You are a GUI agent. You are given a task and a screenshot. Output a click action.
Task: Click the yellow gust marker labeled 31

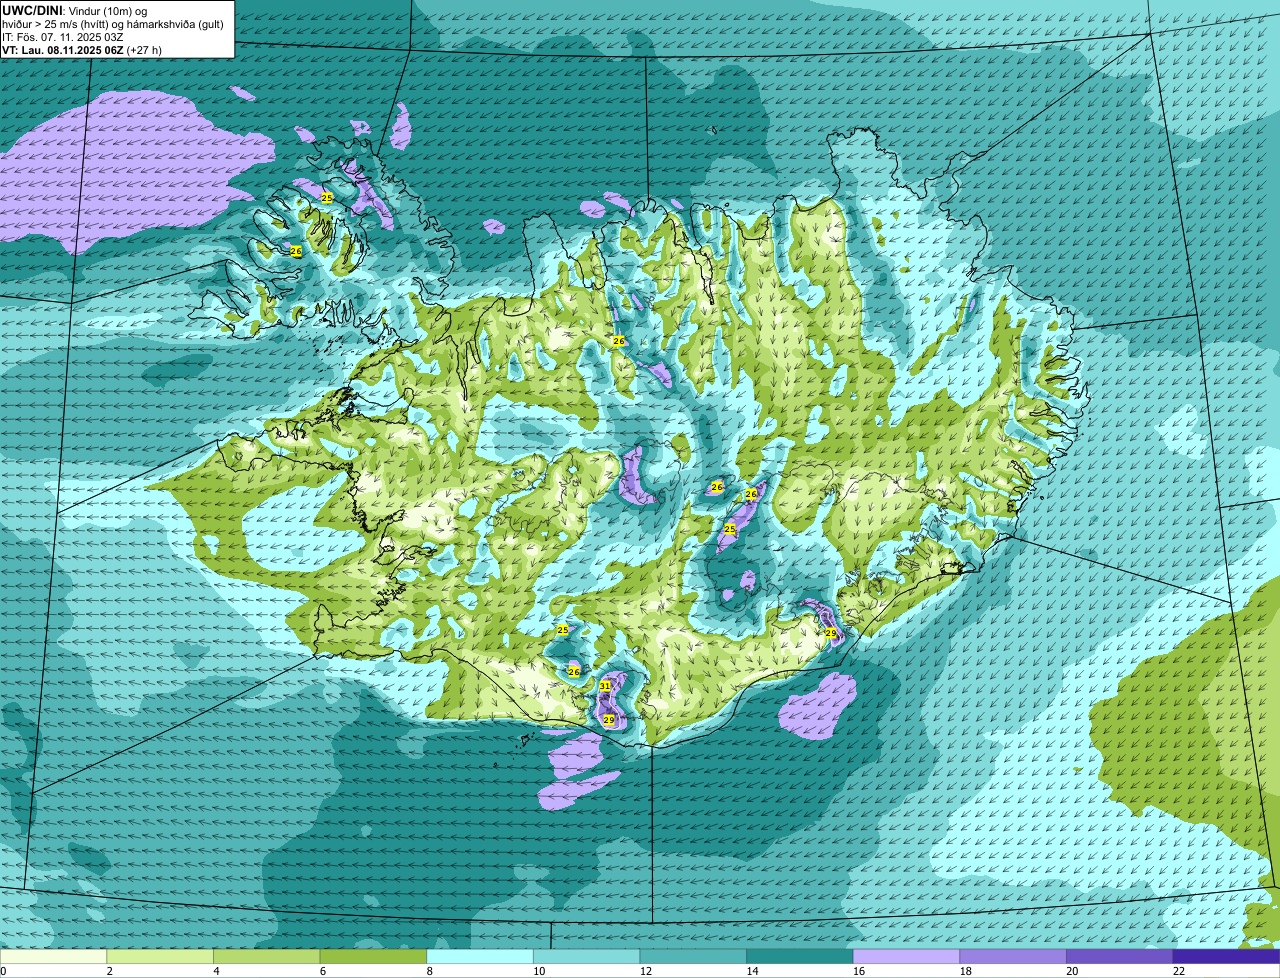pos(605,686)
